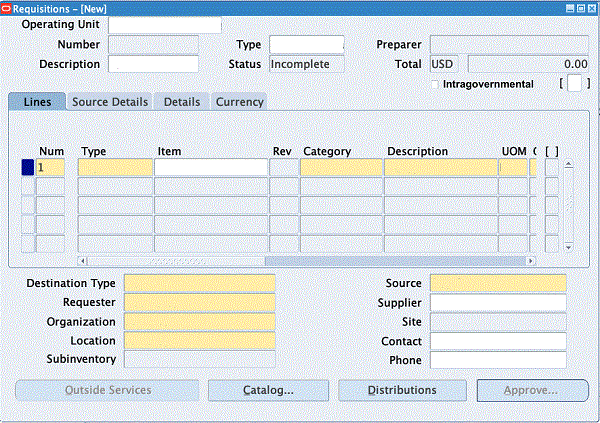Click the Item cell in line 1
This screenshot has height=423, width=600.
click(211, 167)
